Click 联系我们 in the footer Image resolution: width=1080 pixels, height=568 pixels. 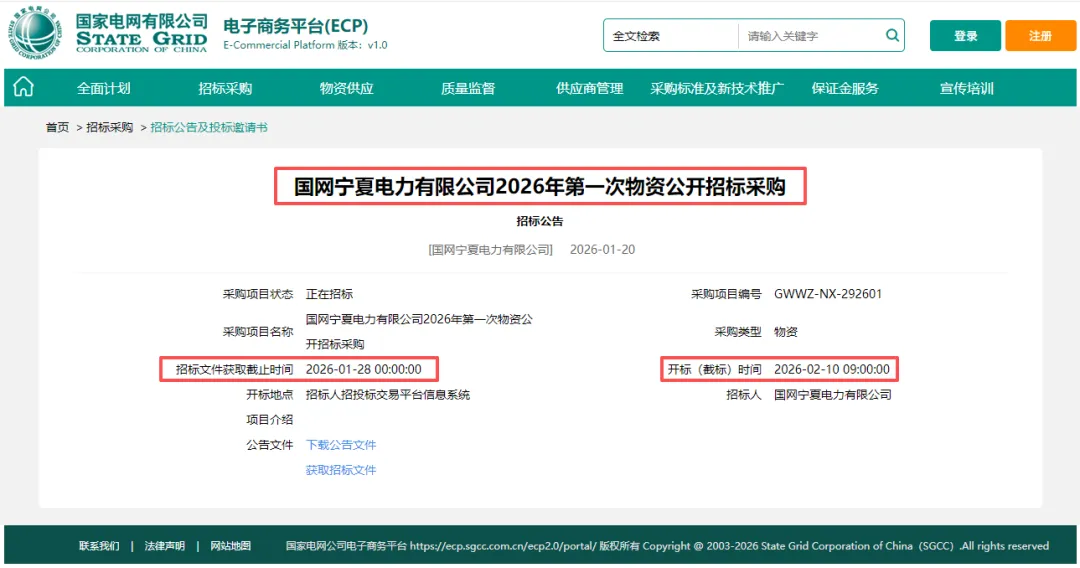(x=99, y=546)
